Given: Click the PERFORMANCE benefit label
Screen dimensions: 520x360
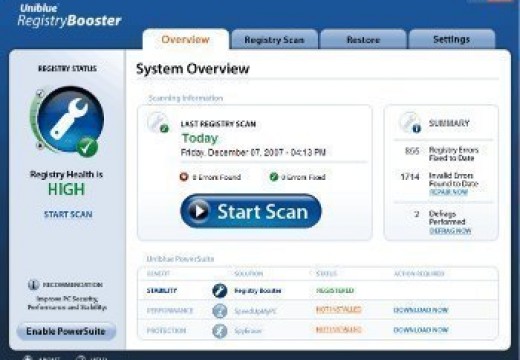Looking at the screenshot, I should (170, 311).
